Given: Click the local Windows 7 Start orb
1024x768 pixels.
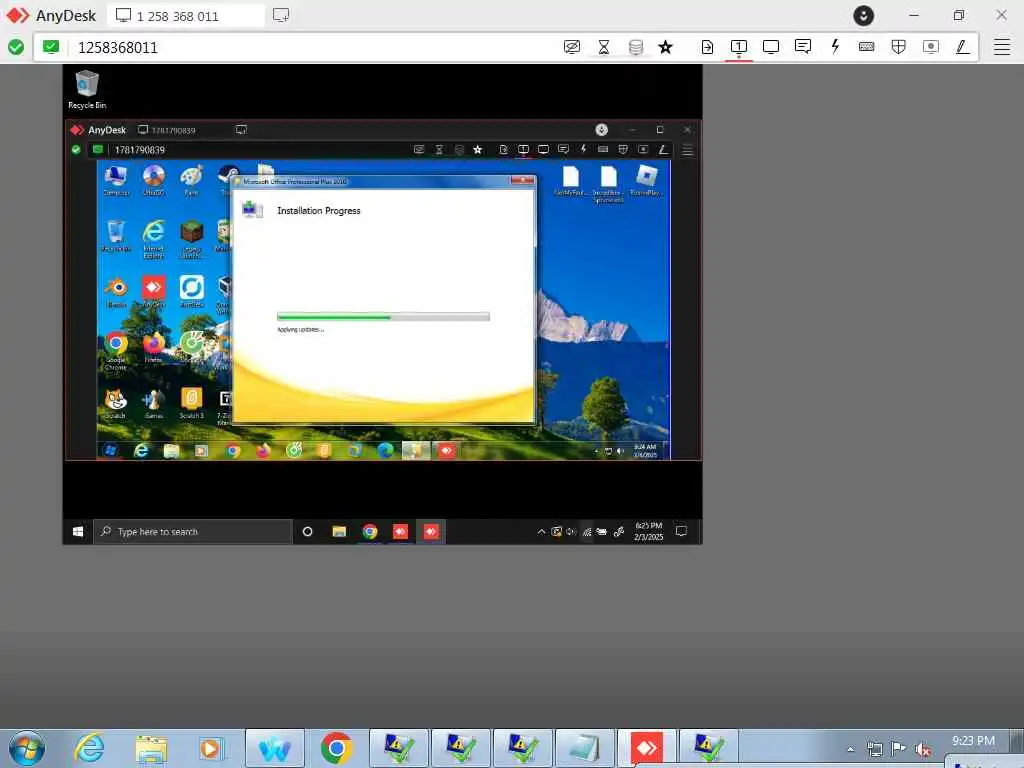Looking at the screenshot, I should point(27,748).
